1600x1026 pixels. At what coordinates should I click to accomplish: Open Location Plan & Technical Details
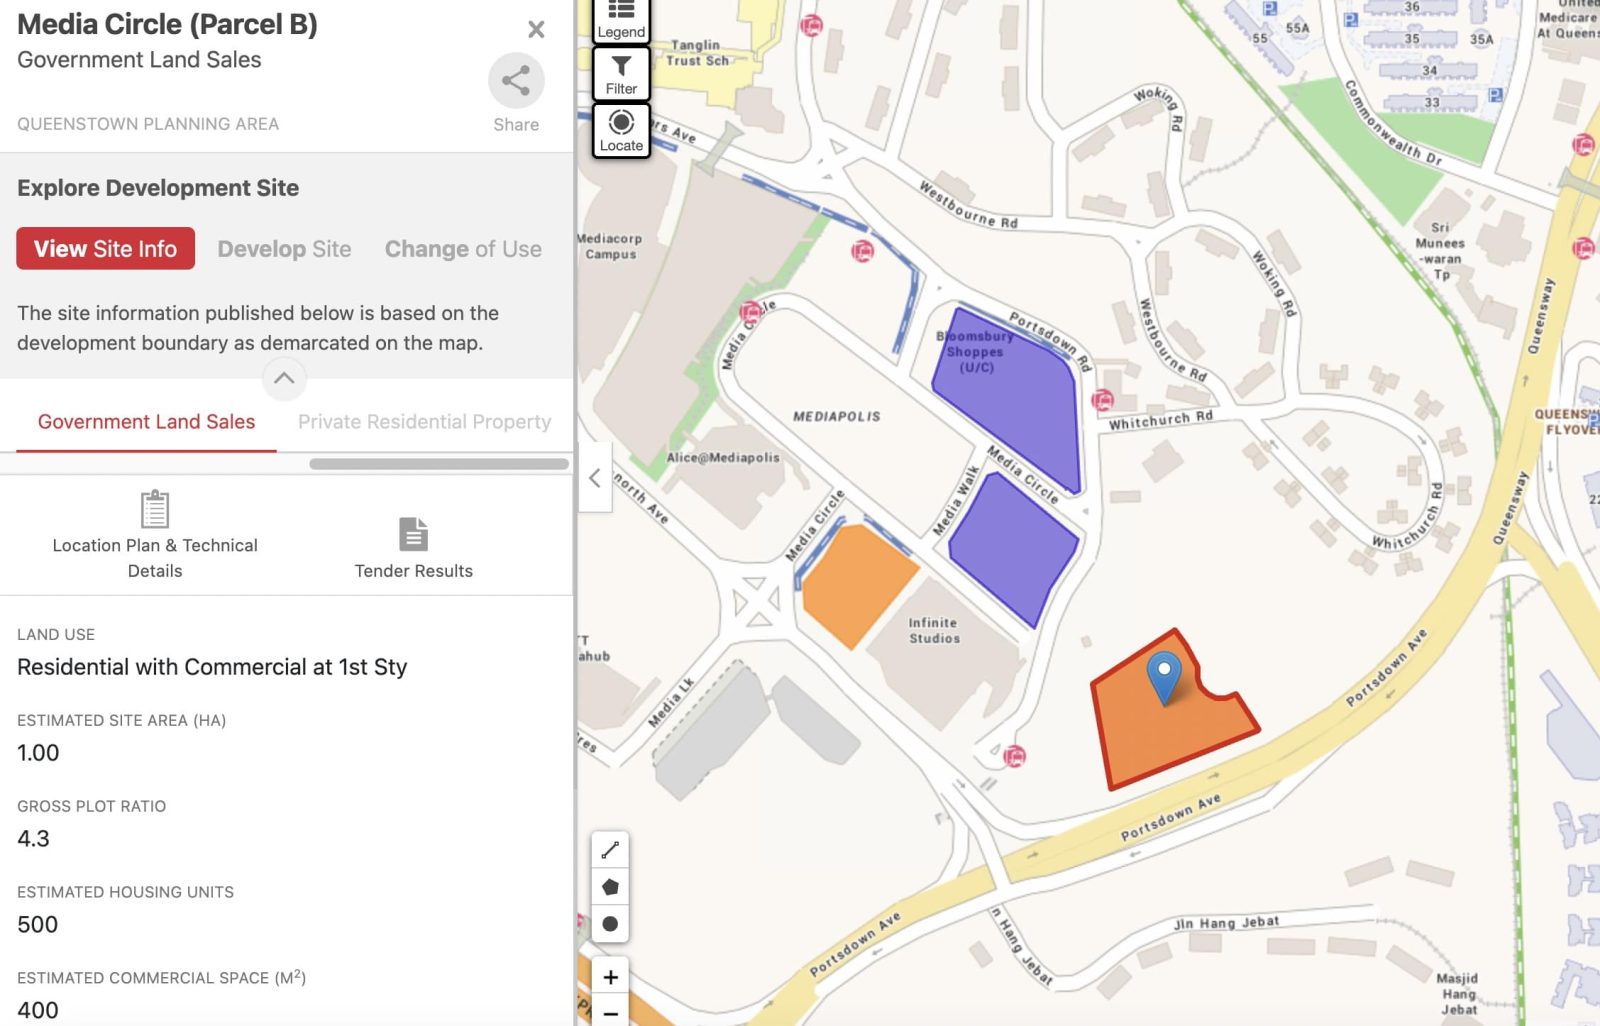click(155, 535)
